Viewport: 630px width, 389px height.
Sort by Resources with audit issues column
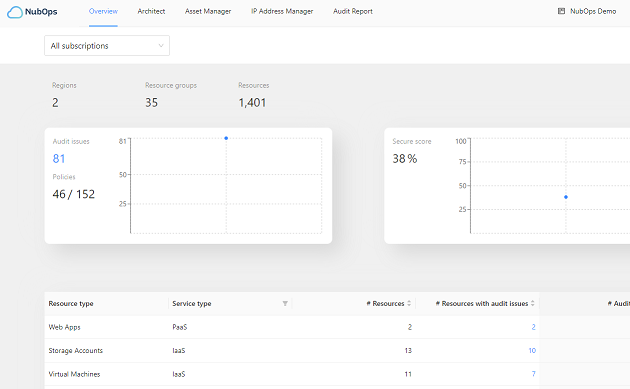click(532, 303)
